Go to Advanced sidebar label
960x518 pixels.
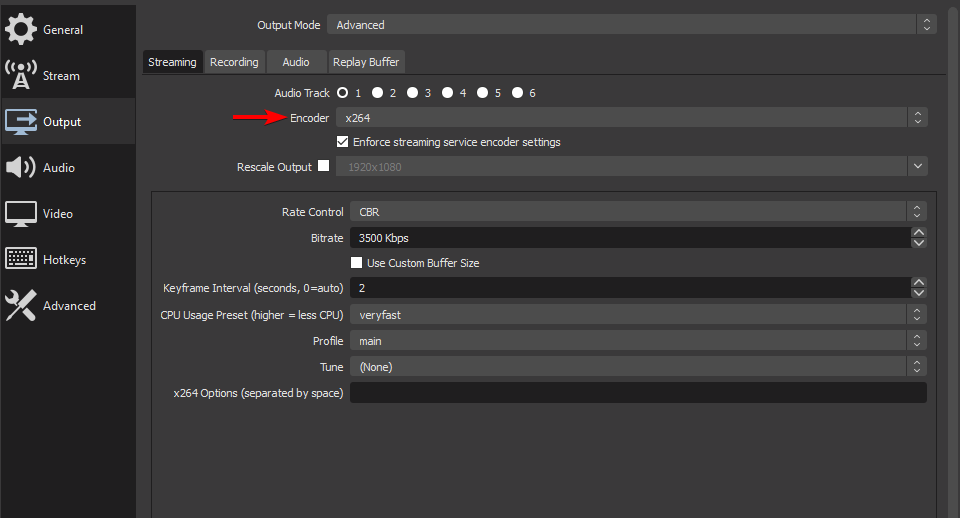69,306
